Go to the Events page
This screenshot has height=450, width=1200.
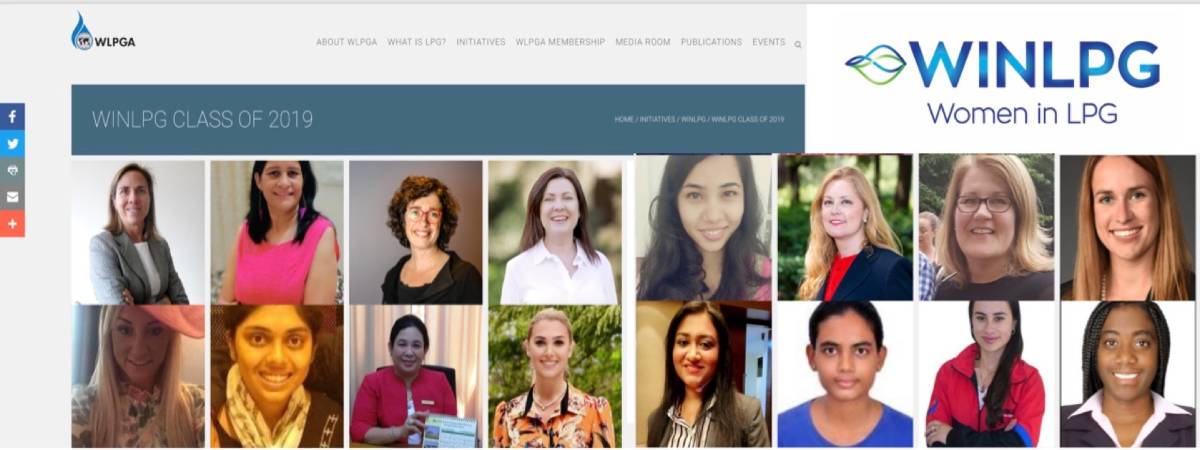(769, 42)
